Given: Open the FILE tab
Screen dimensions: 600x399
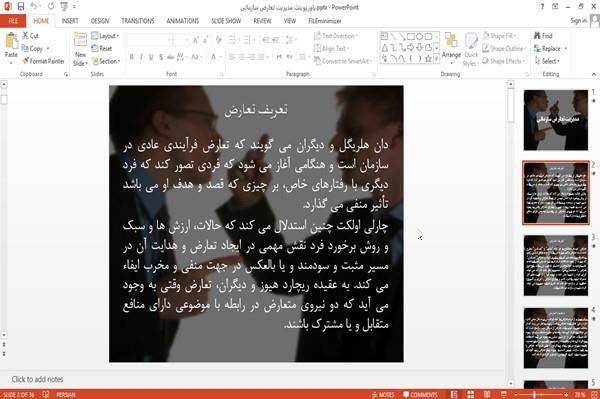Looking at the screenshot, I should coord(13,21).
